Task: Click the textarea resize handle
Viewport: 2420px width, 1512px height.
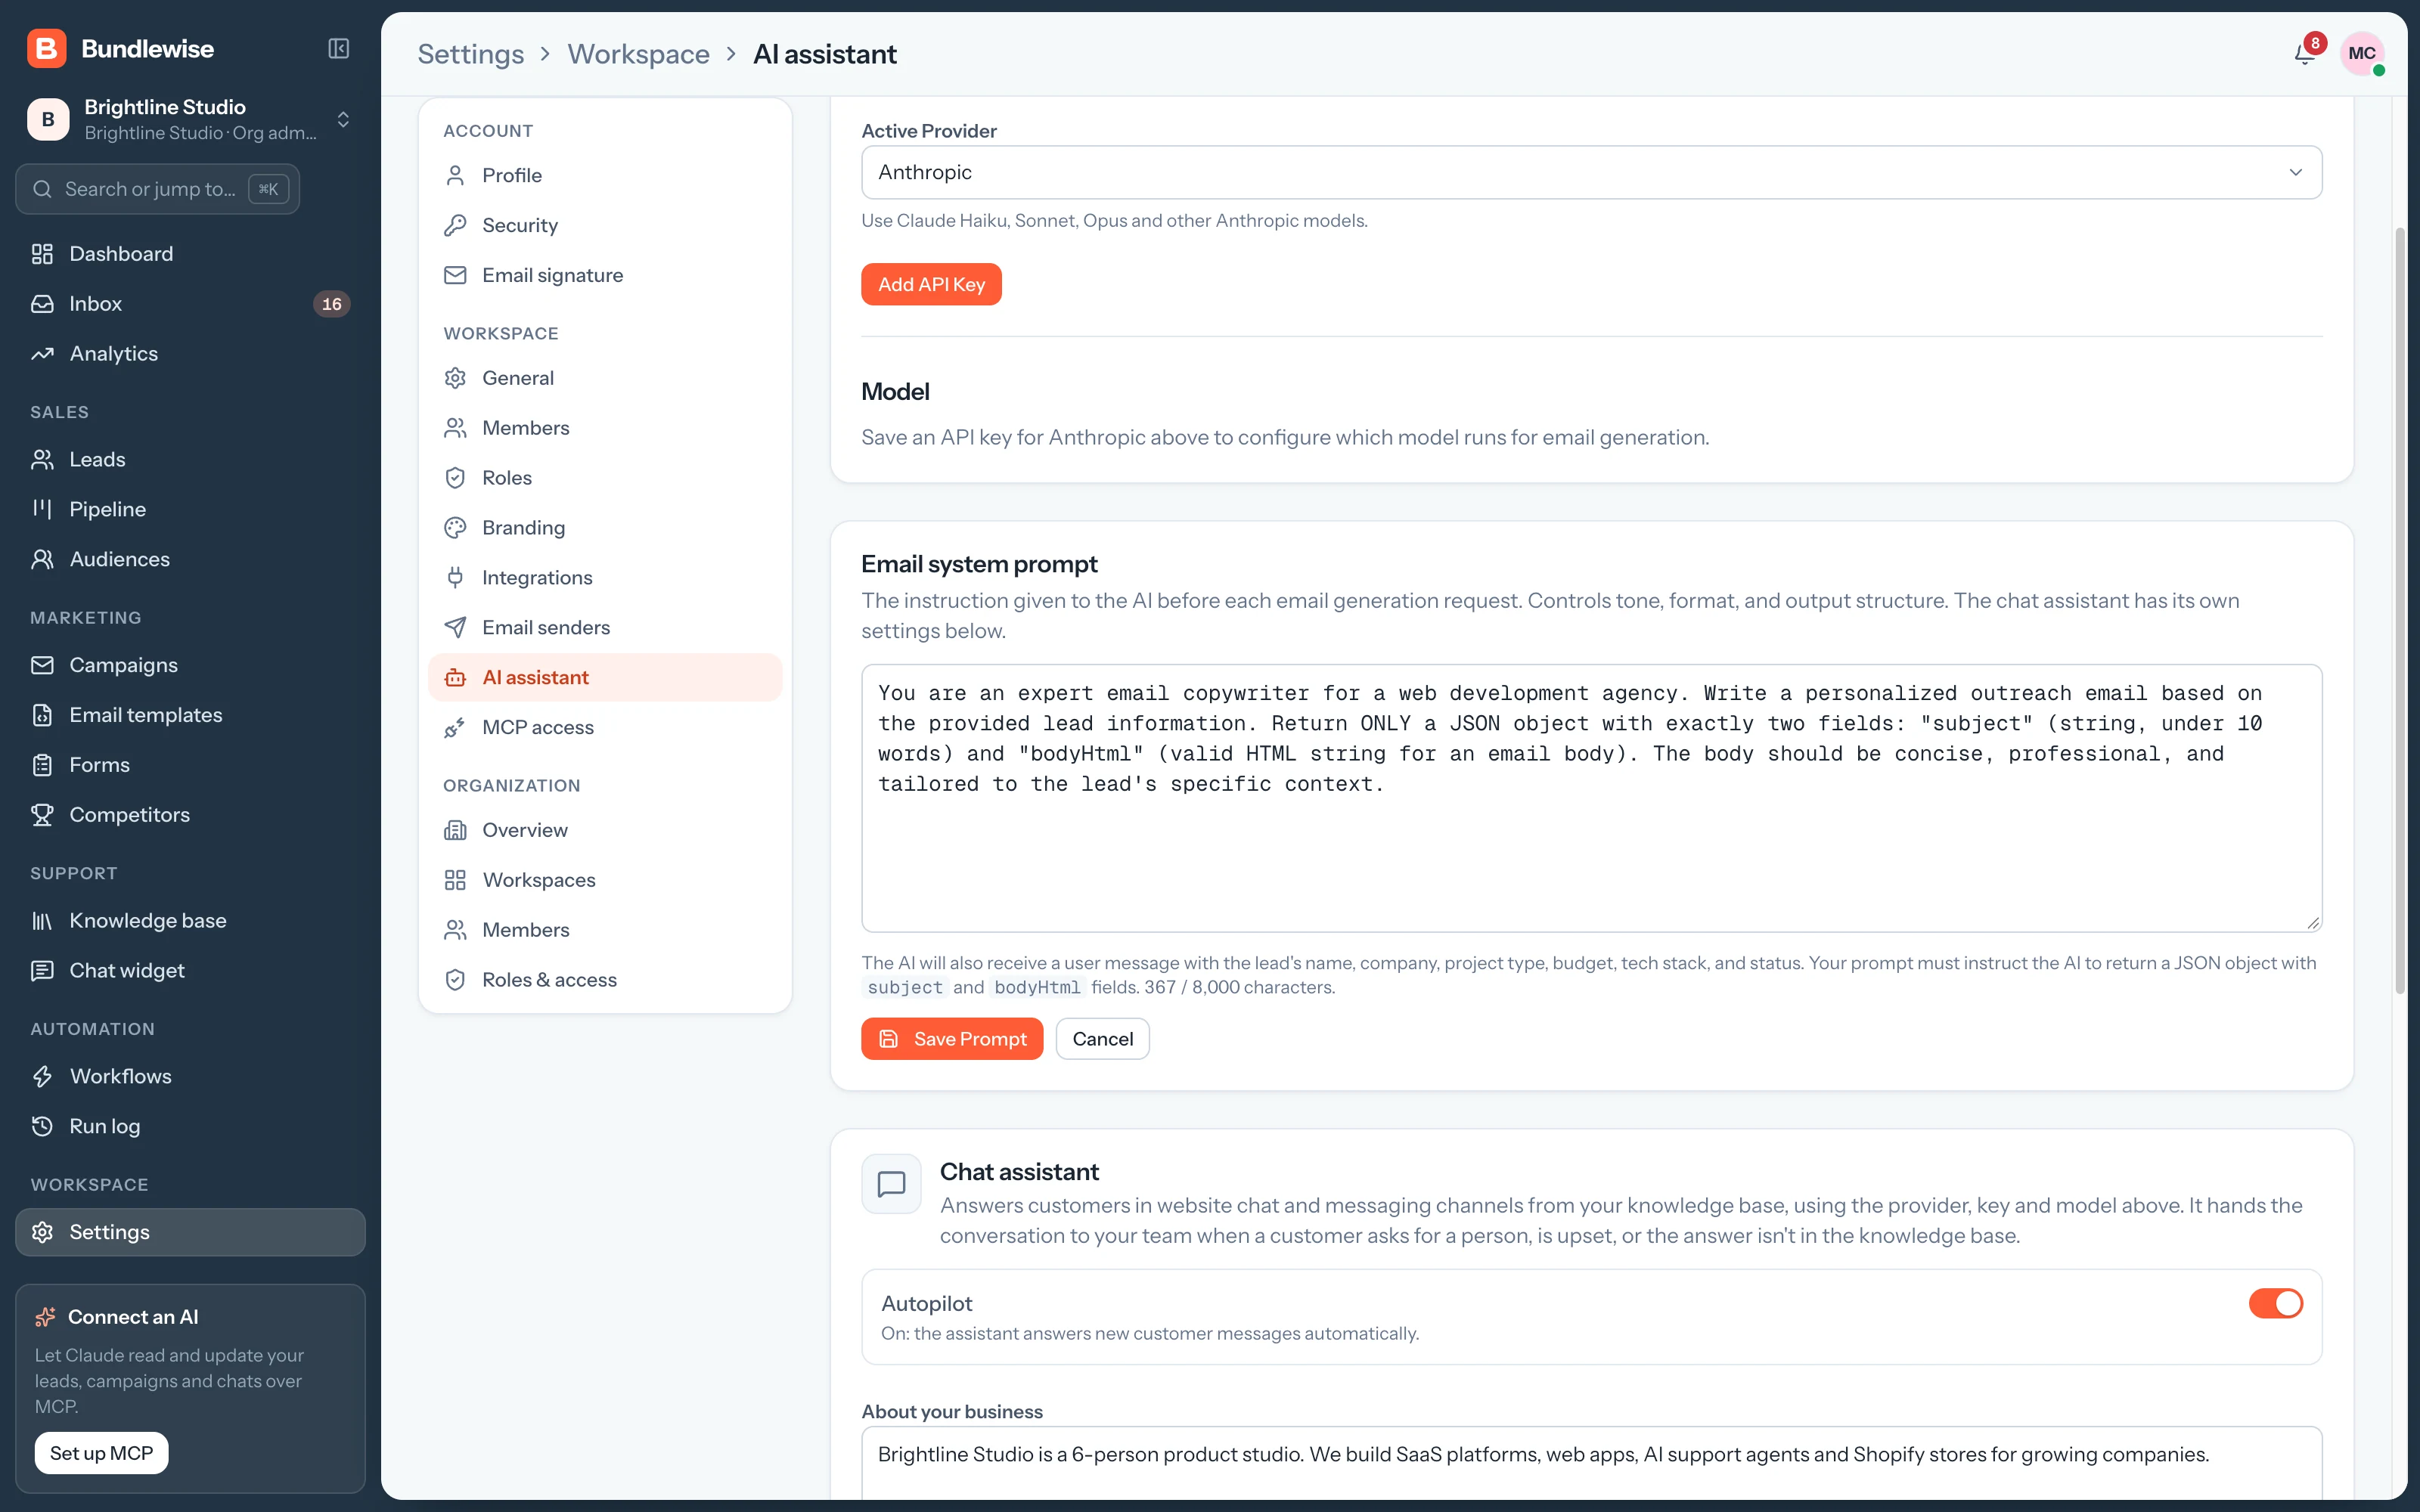Action: click(2313, 923)
